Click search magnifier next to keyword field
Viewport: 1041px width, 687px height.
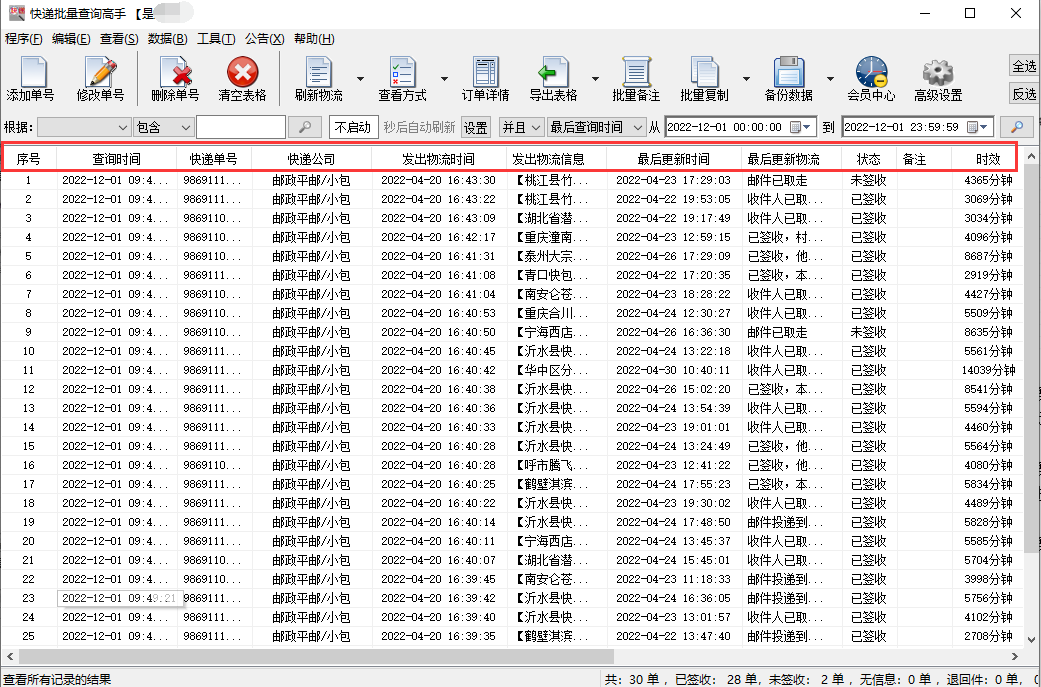click(304, 127)
